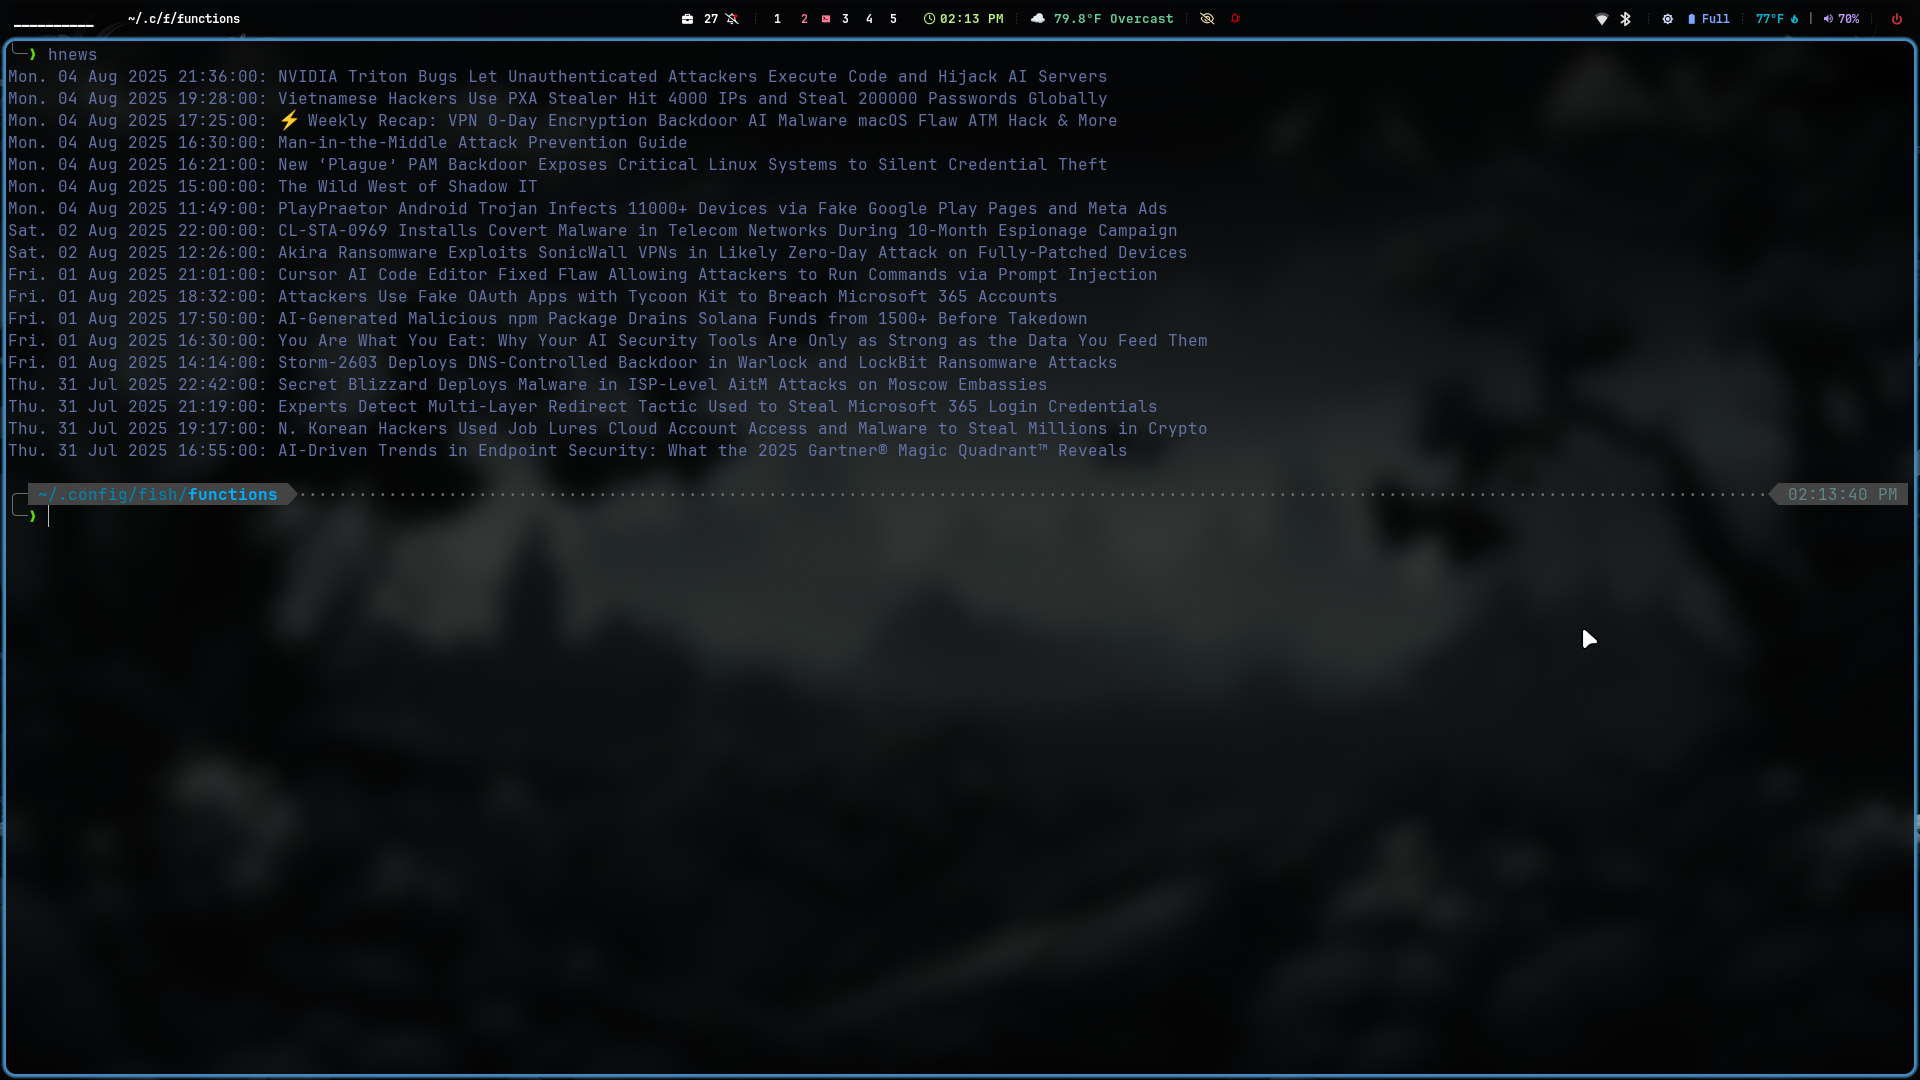
Task: Click the ~/.config/fish/functions path segment
Action: (x=160, y=494)
